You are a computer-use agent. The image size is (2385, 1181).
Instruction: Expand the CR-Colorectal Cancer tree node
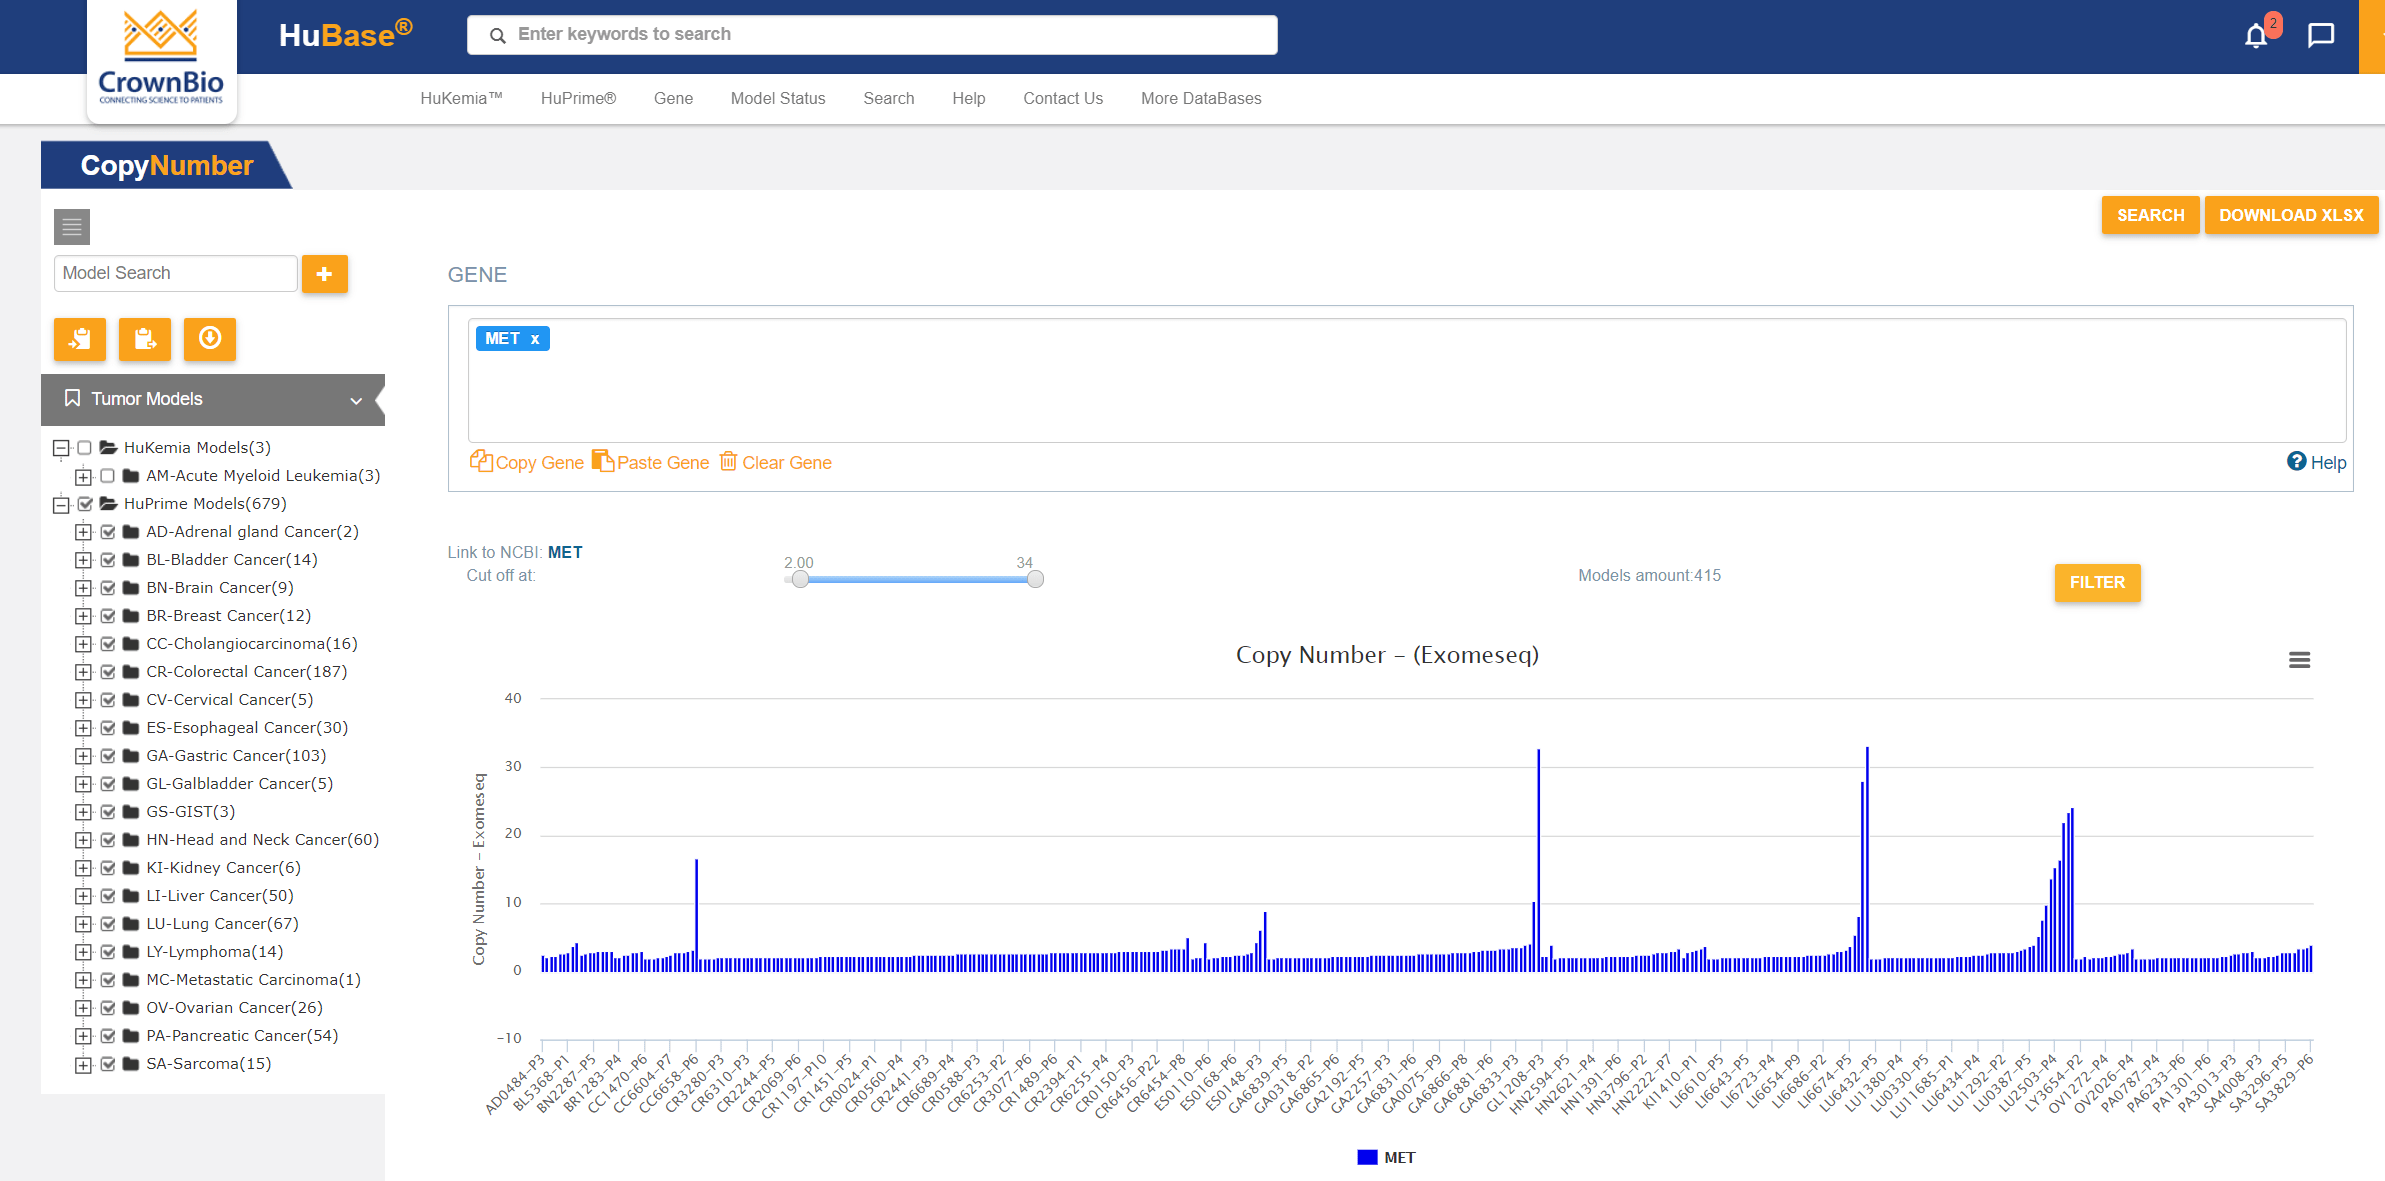point(83,672)
